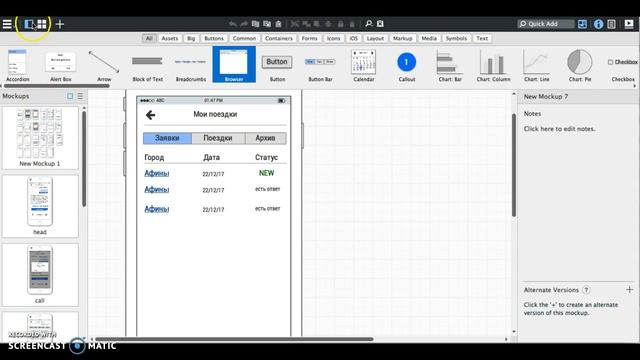Click into the Quick Add search field
Viewport: 640px width, 360px height.
tap(545, 24)
